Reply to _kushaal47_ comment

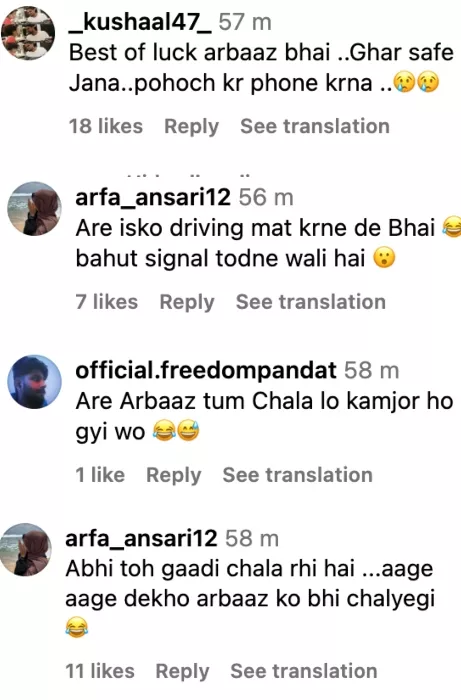coord(191,126)
